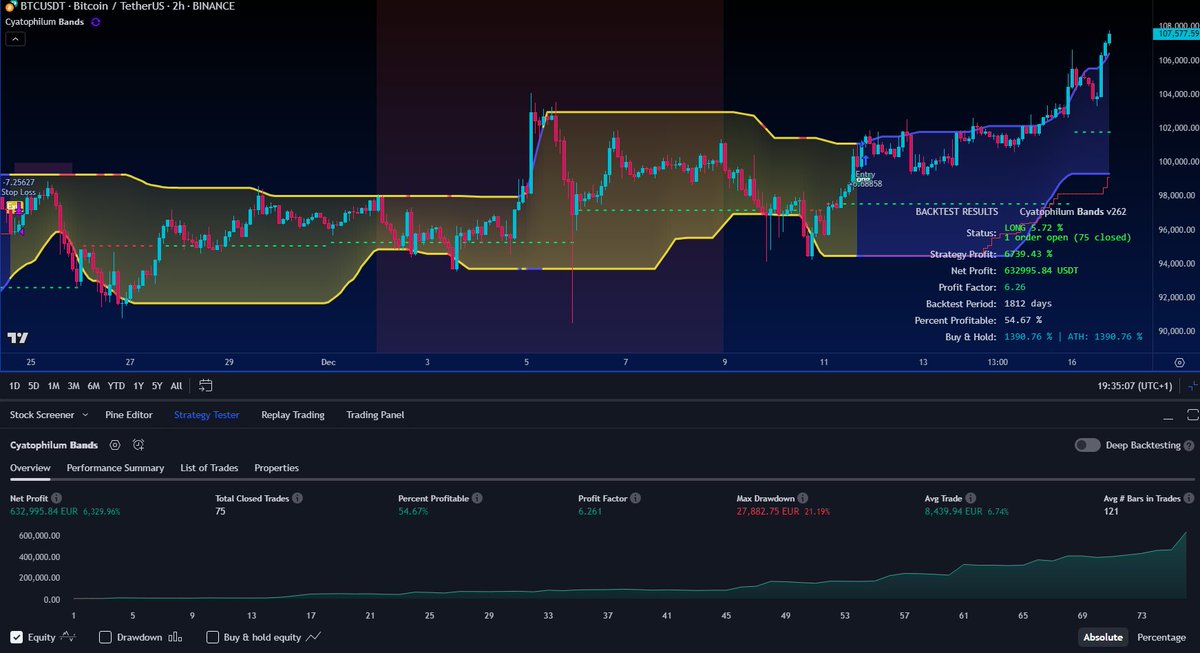Toggle the Deep Backtesting switch
This screenshot has height=653, width=1200.
click(x=1088, y=445)
